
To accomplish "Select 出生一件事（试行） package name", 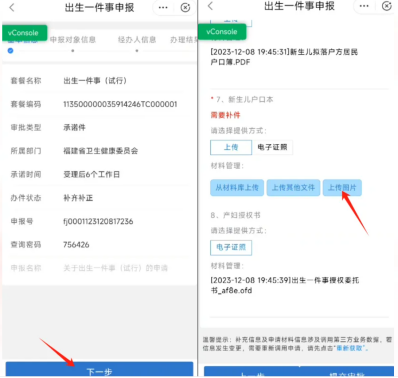I will point(95,81).
